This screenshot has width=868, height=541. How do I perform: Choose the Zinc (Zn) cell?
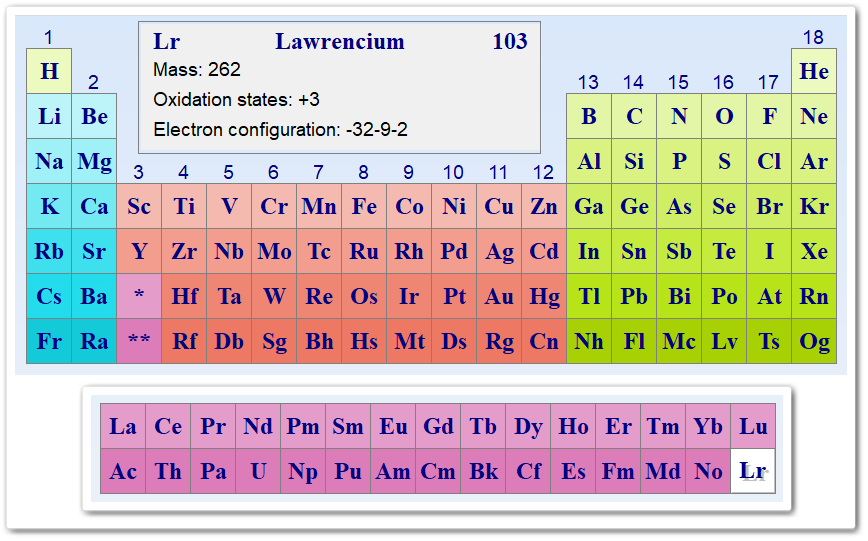tap(544, 207)
